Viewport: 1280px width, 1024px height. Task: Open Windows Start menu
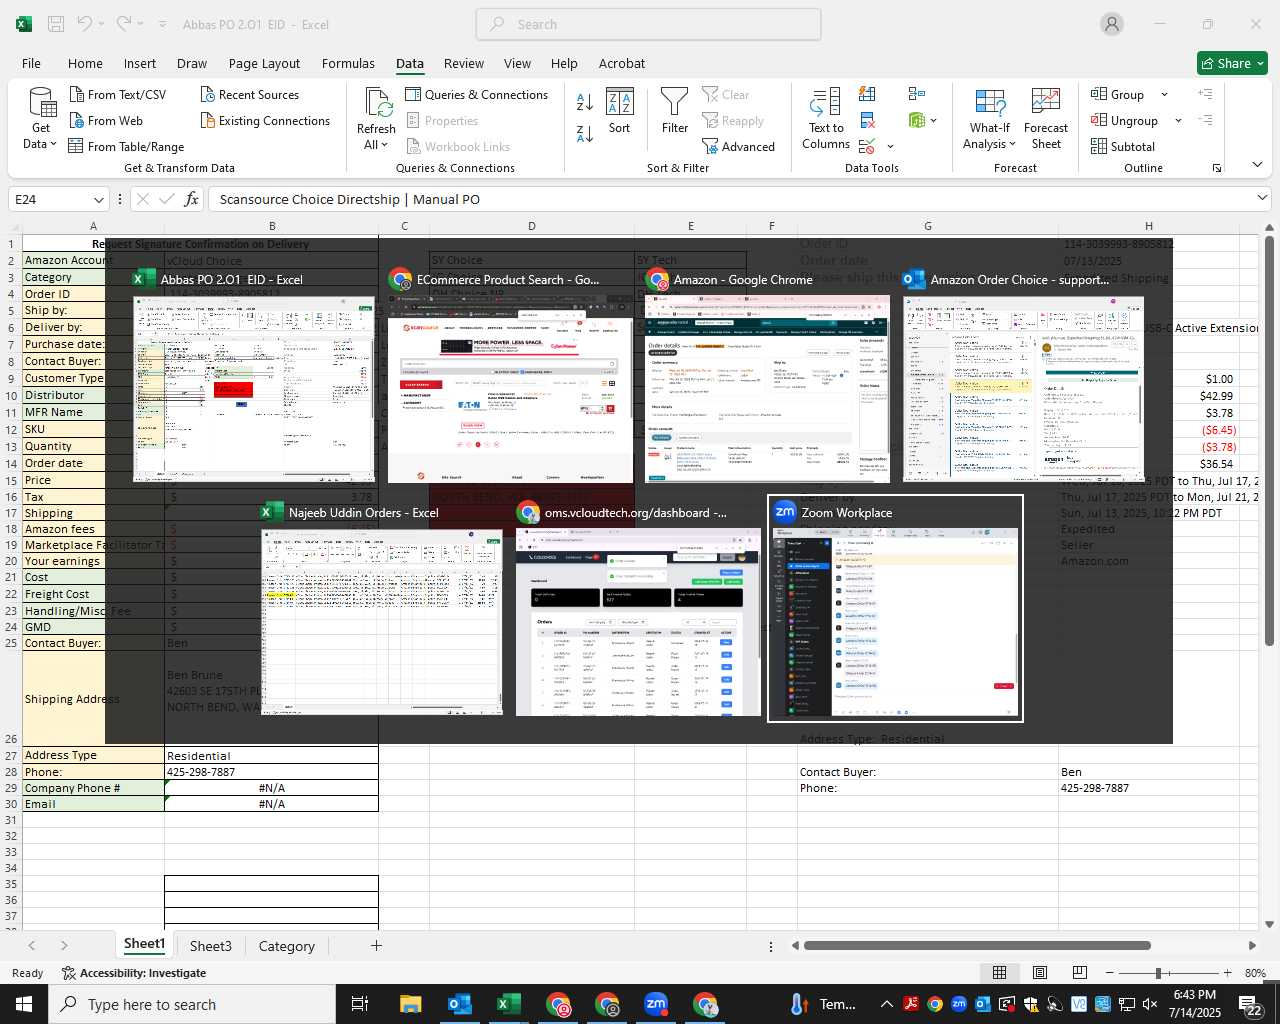point(23,1004)
